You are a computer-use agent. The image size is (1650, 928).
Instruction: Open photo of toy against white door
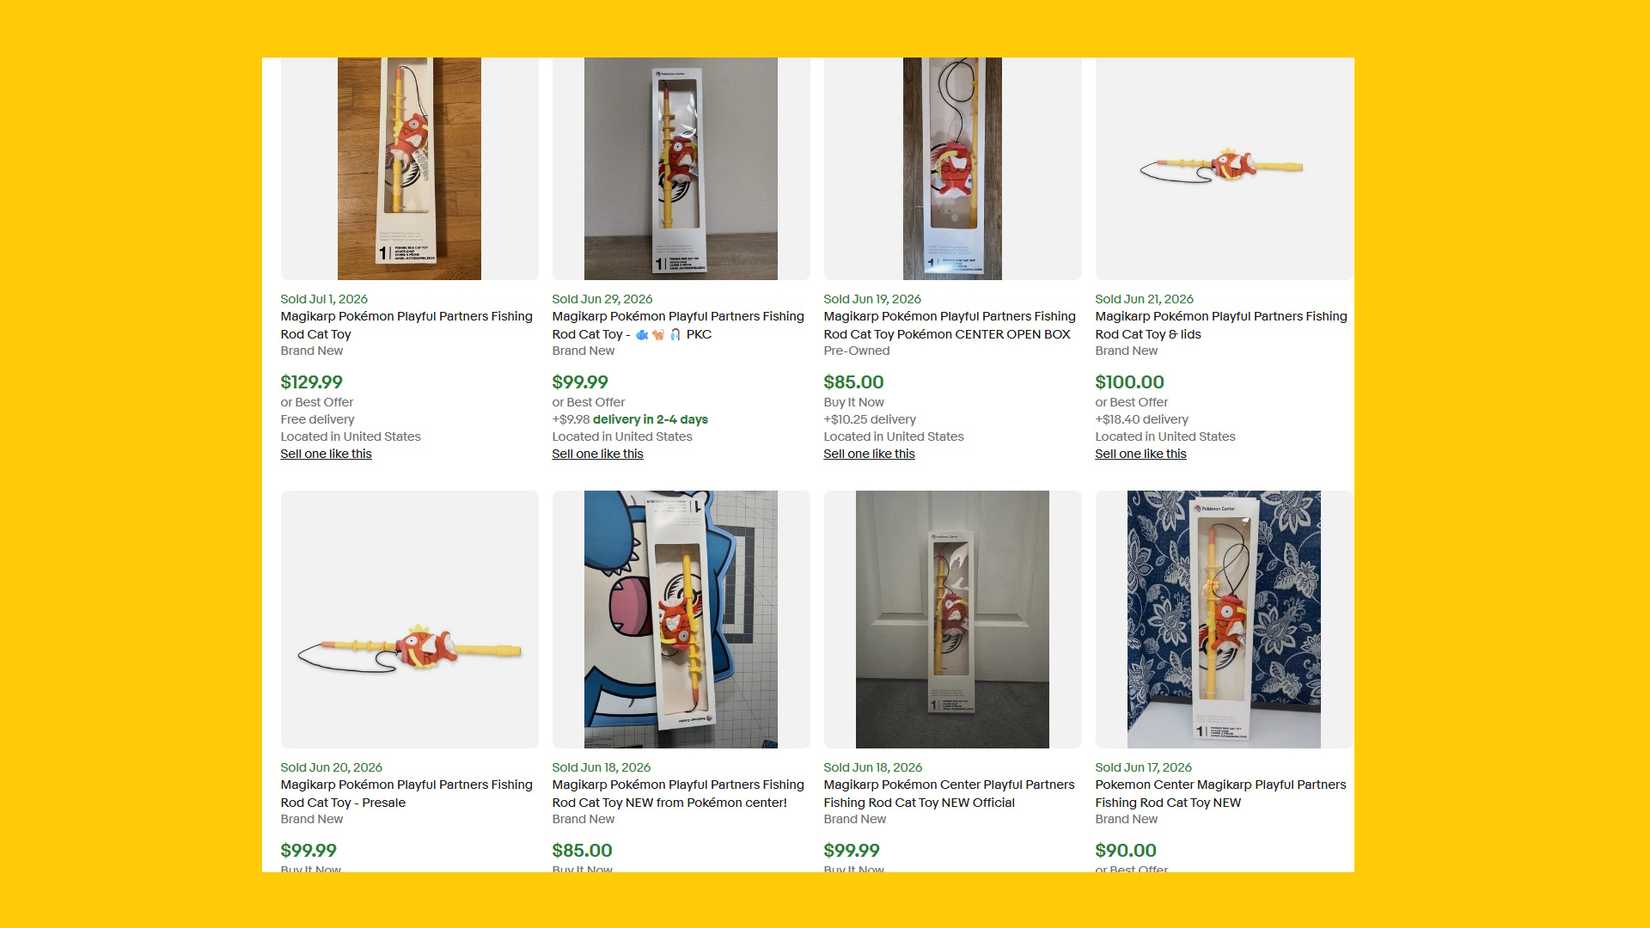point(952,619)
